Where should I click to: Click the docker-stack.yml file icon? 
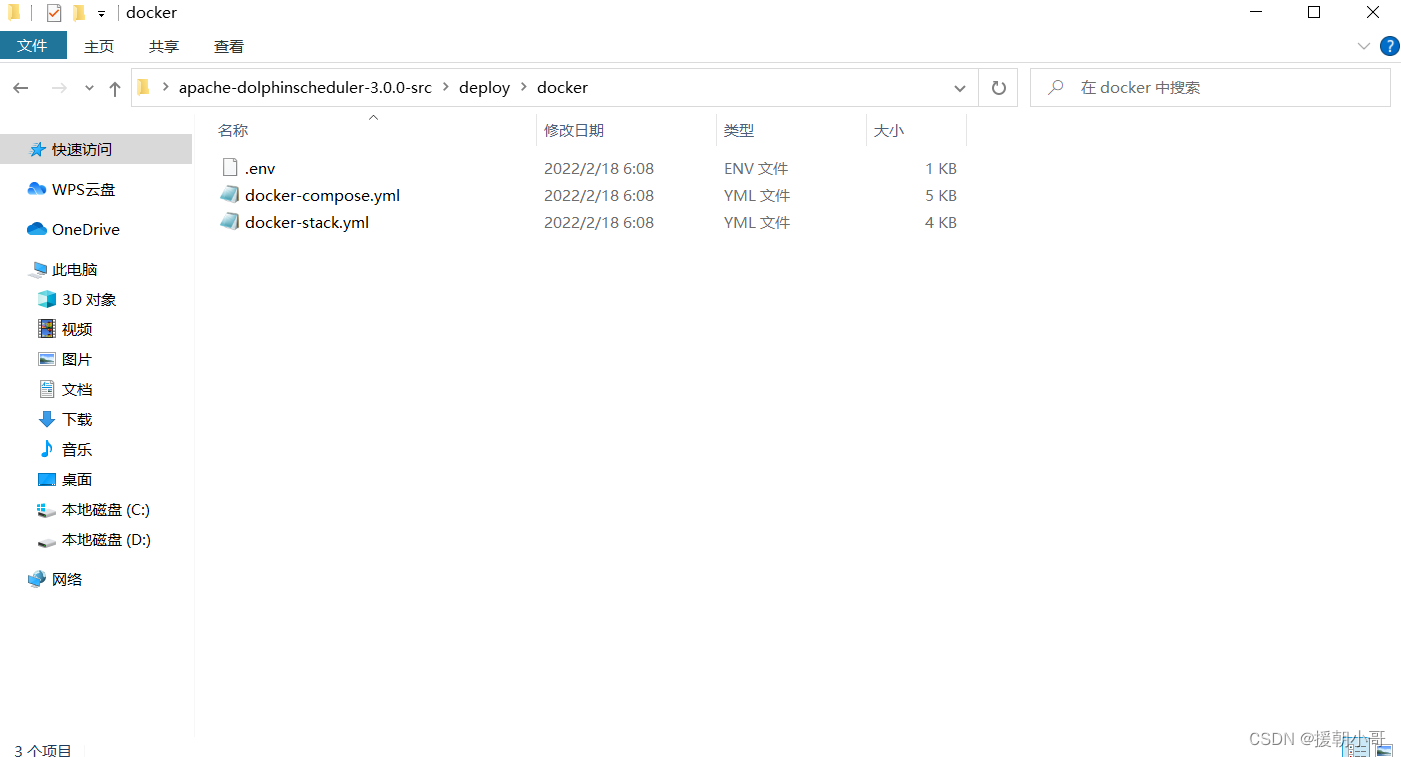coord(230,222)
